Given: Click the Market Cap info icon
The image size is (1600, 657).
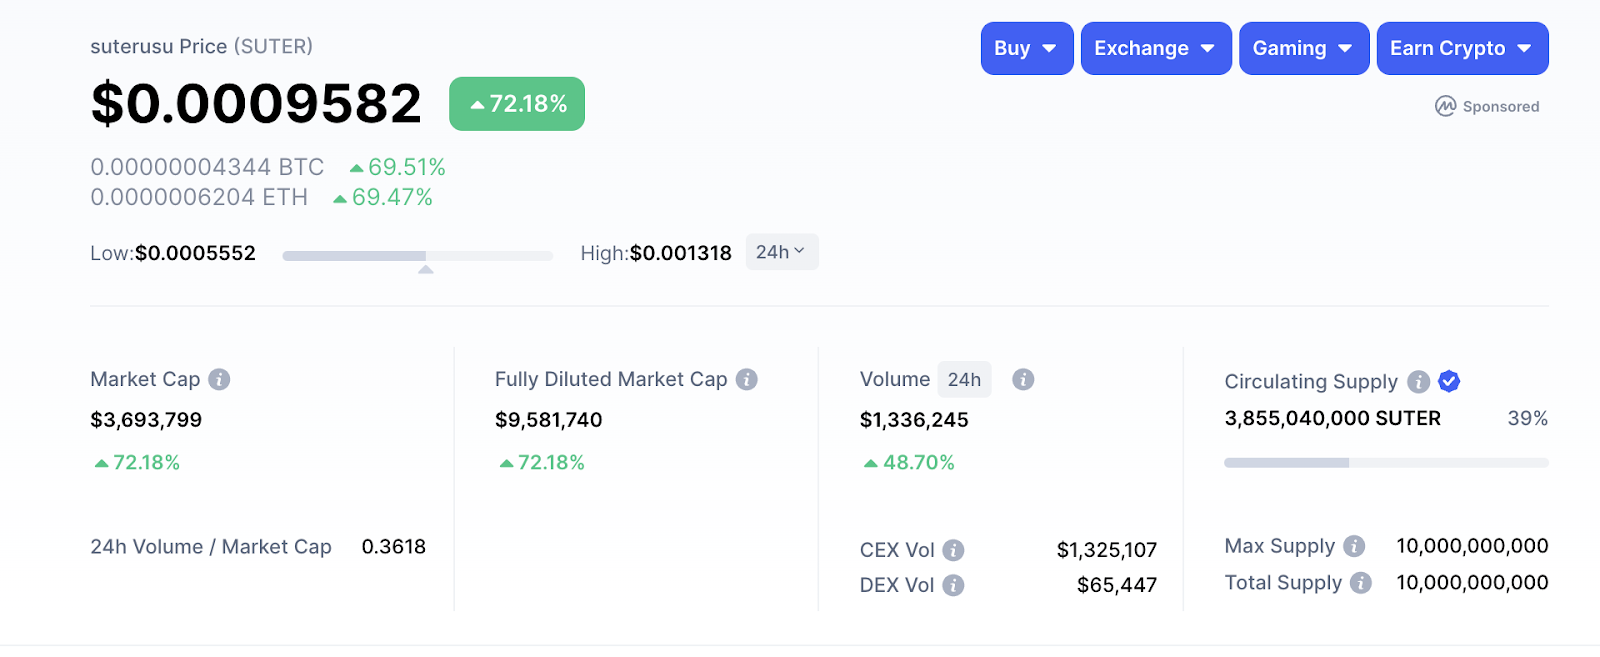Looking at the screenshot, I should [219, 380].
